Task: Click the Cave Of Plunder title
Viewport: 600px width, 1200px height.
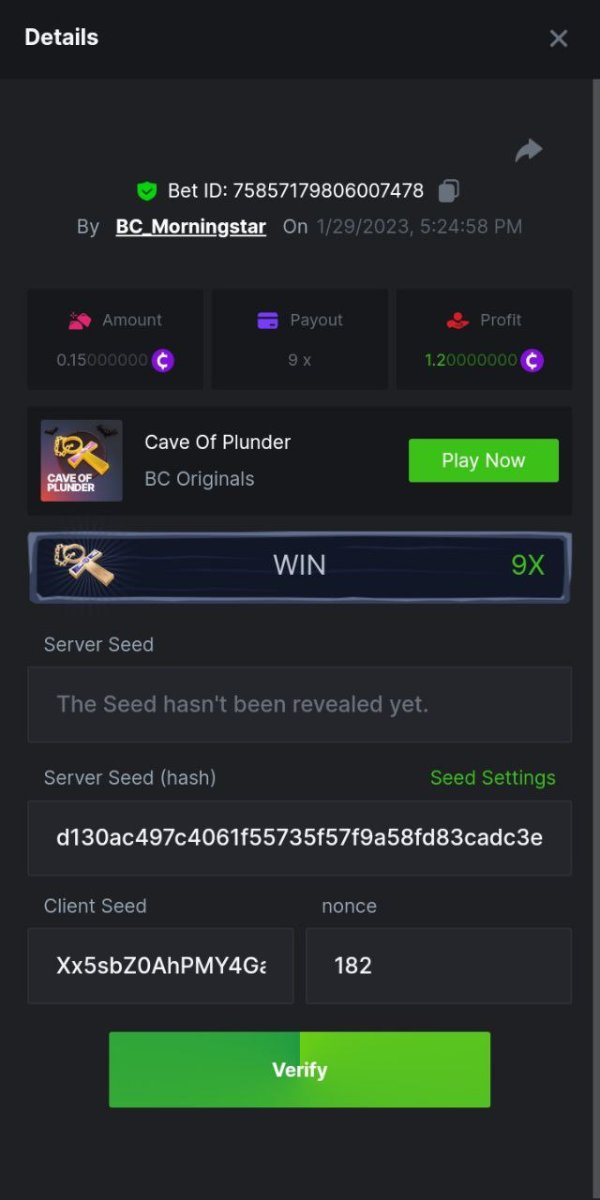Action: [x=218, y=442]
